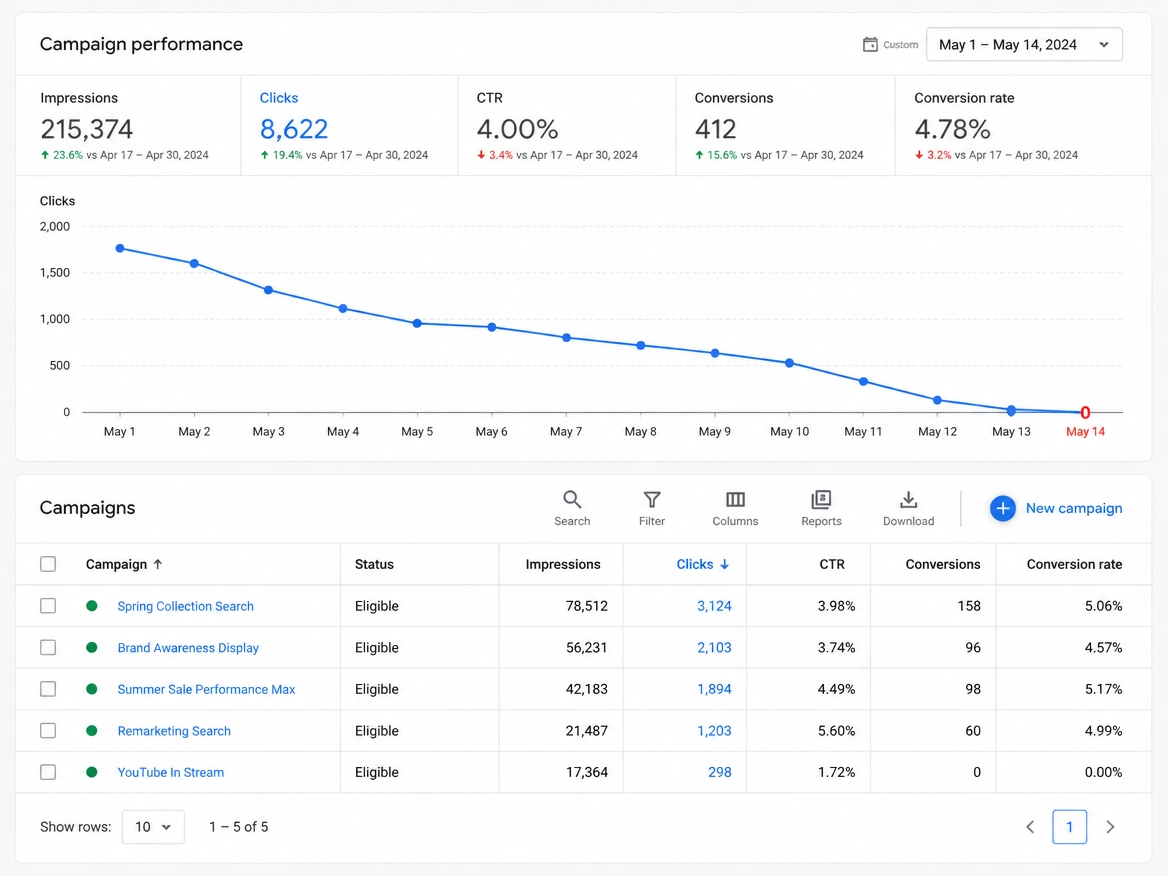
Task: Click the 78,512 impressions cell
Action: tap(586, 606)
